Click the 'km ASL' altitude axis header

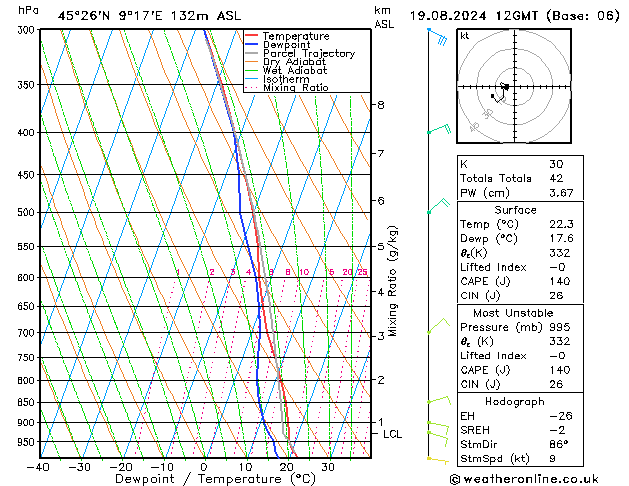(384, 17)
